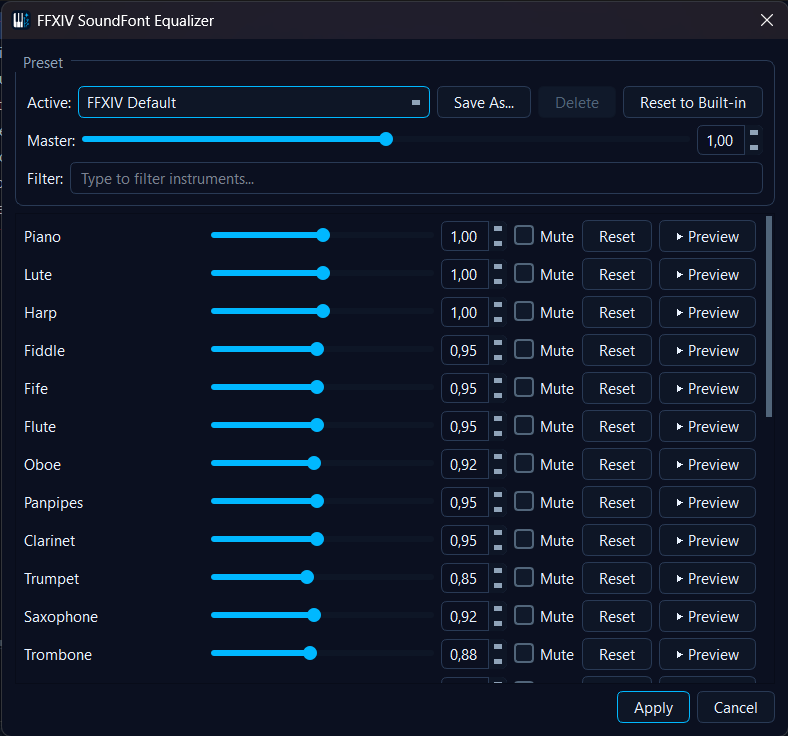Reset the Fiddle volume
788x736 pixels.
pos(617,350)
